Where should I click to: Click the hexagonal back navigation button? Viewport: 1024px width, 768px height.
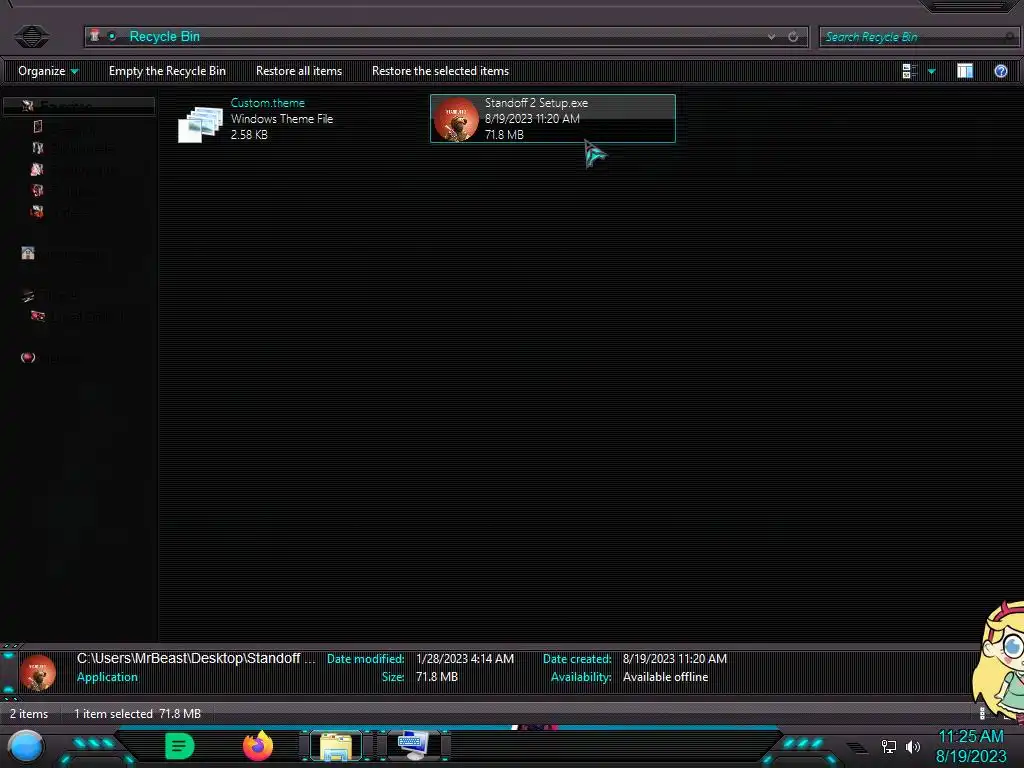[x=31, y=36]
